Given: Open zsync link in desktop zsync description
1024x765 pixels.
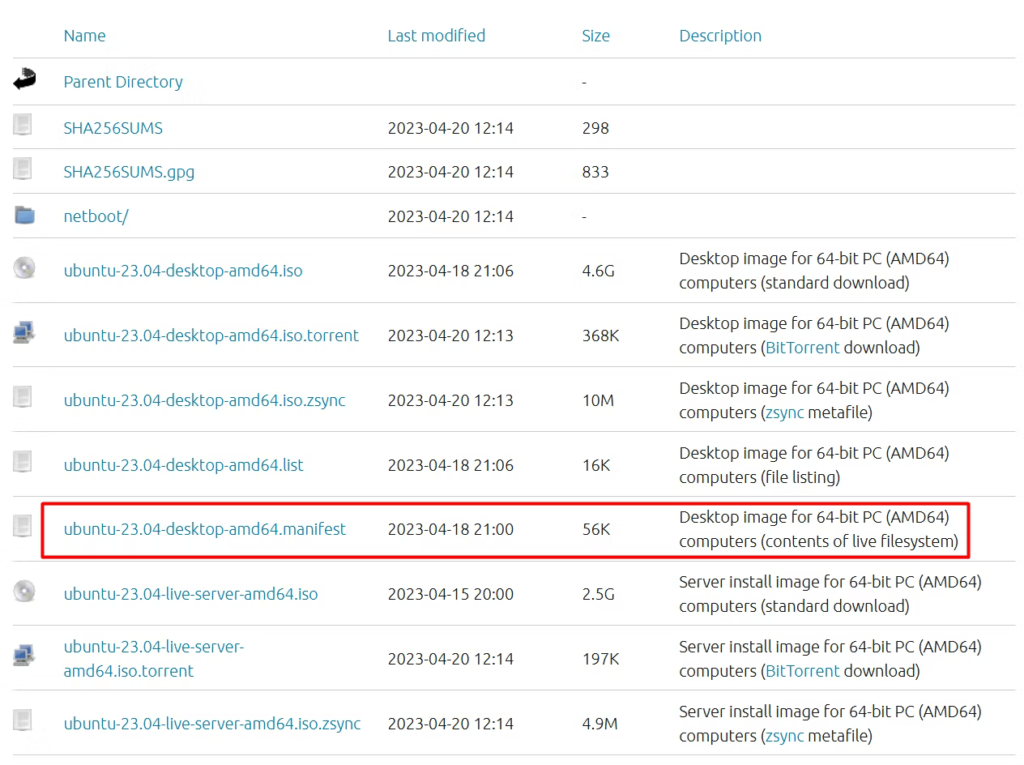Looking at the screenshot, I should [x=786, y=412].
